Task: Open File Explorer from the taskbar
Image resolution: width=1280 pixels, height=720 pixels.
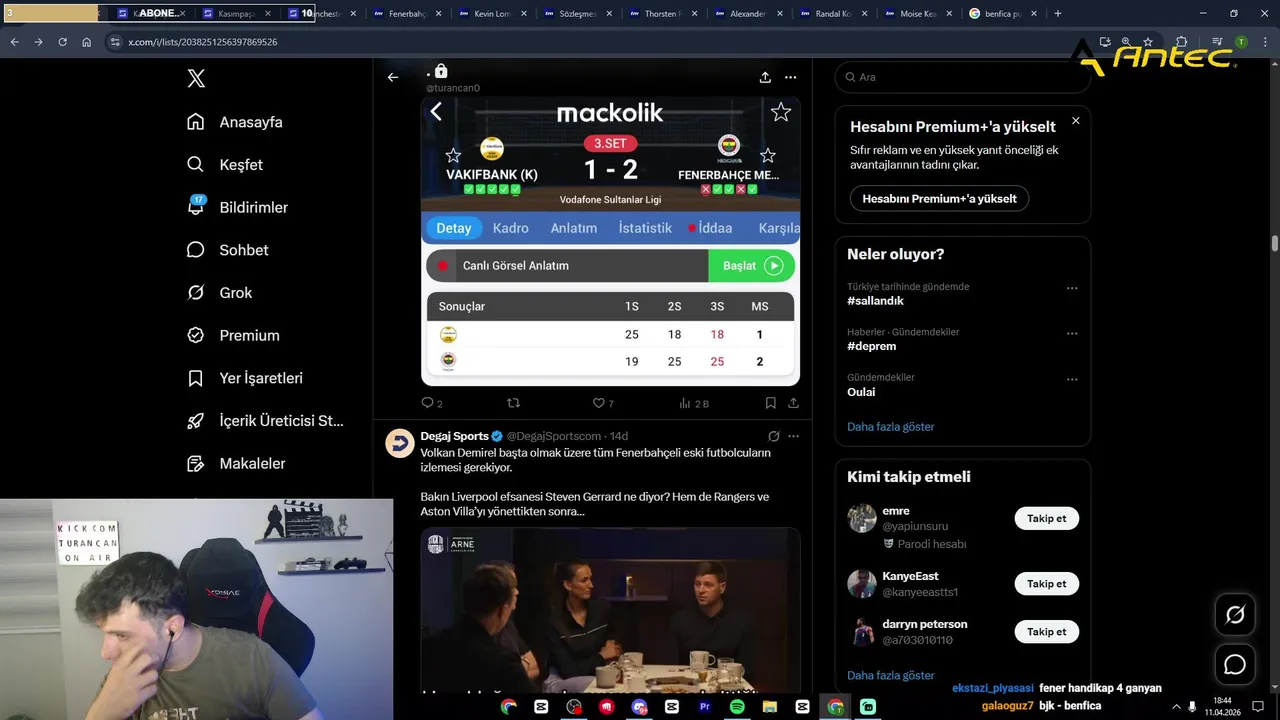Action: [769, 706]
